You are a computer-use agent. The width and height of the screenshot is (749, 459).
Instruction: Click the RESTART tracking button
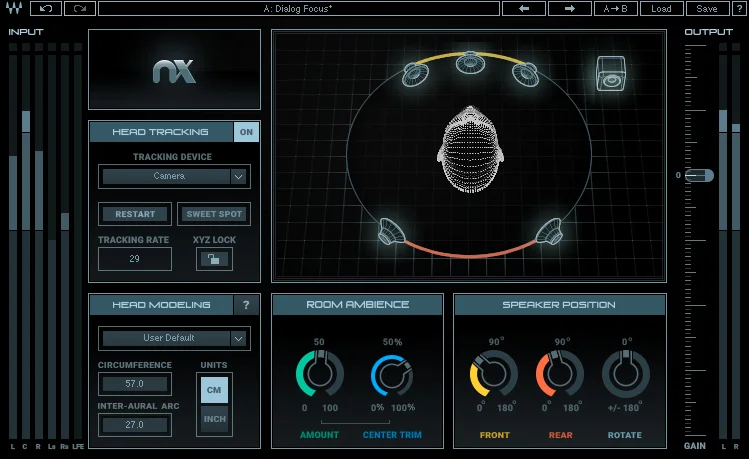pos(135,214)
